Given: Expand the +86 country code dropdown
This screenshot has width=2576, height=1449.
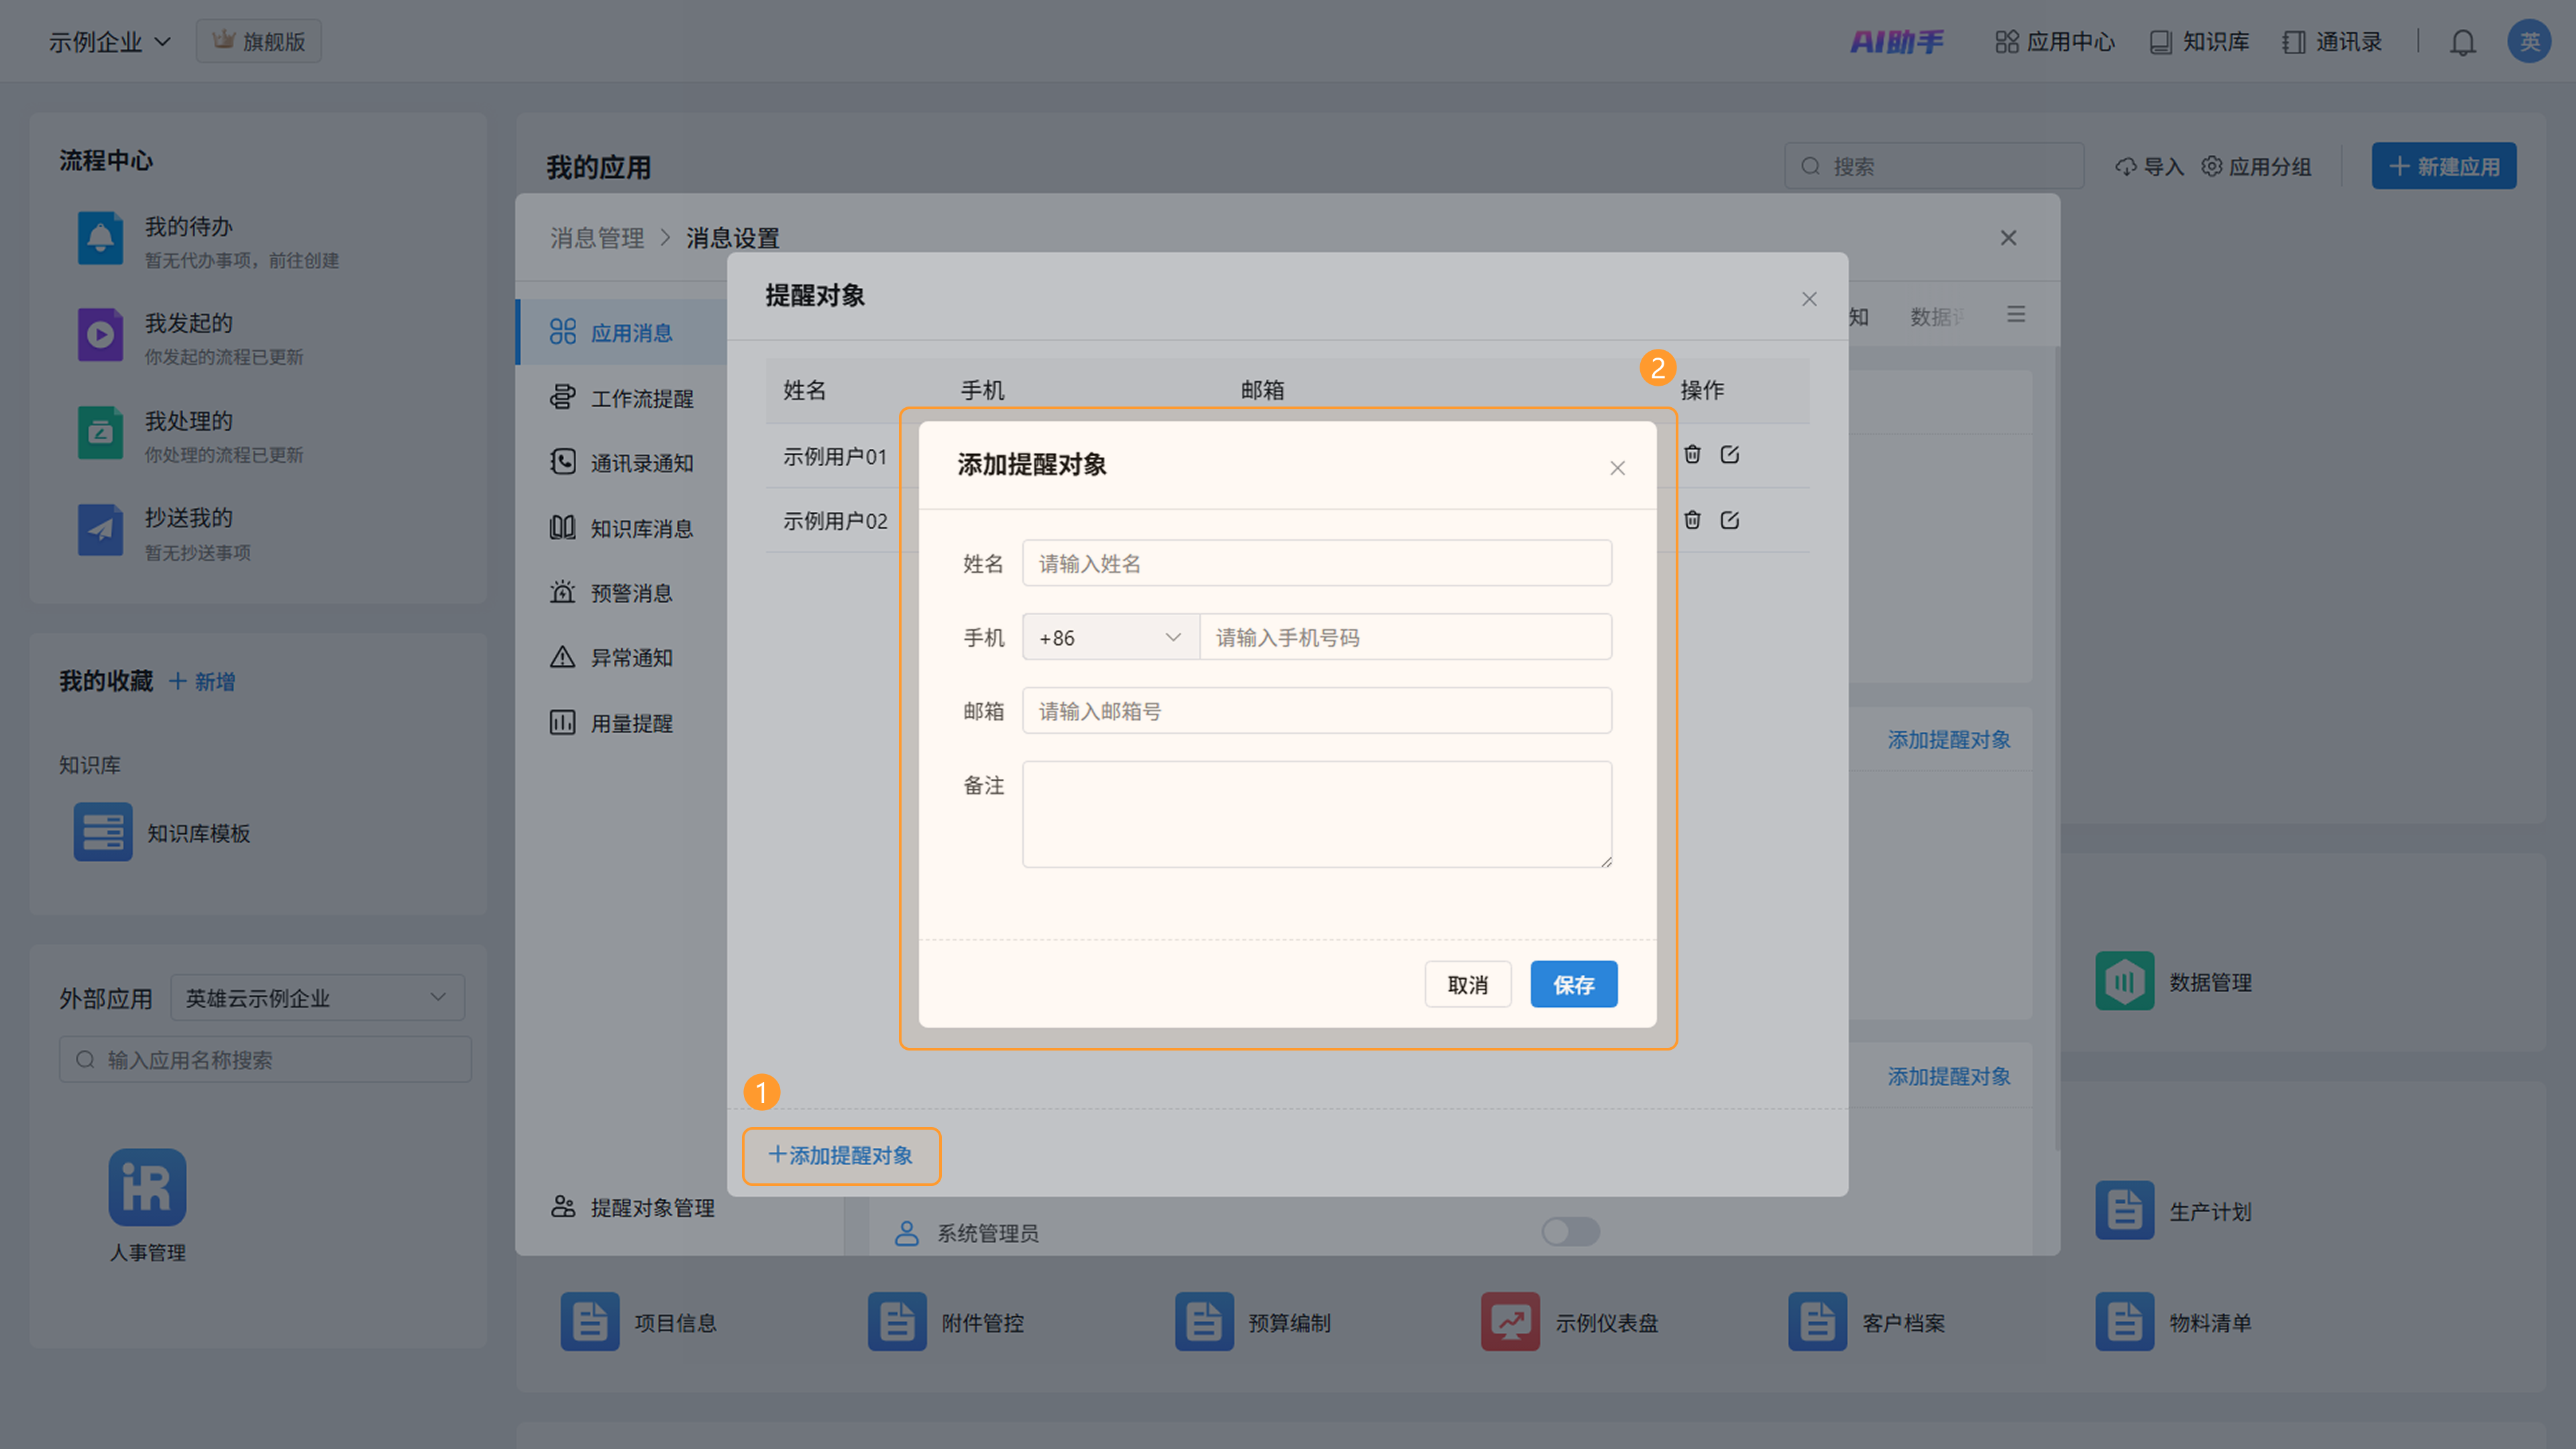Looking at the screenshot, I should (1110, 637).
